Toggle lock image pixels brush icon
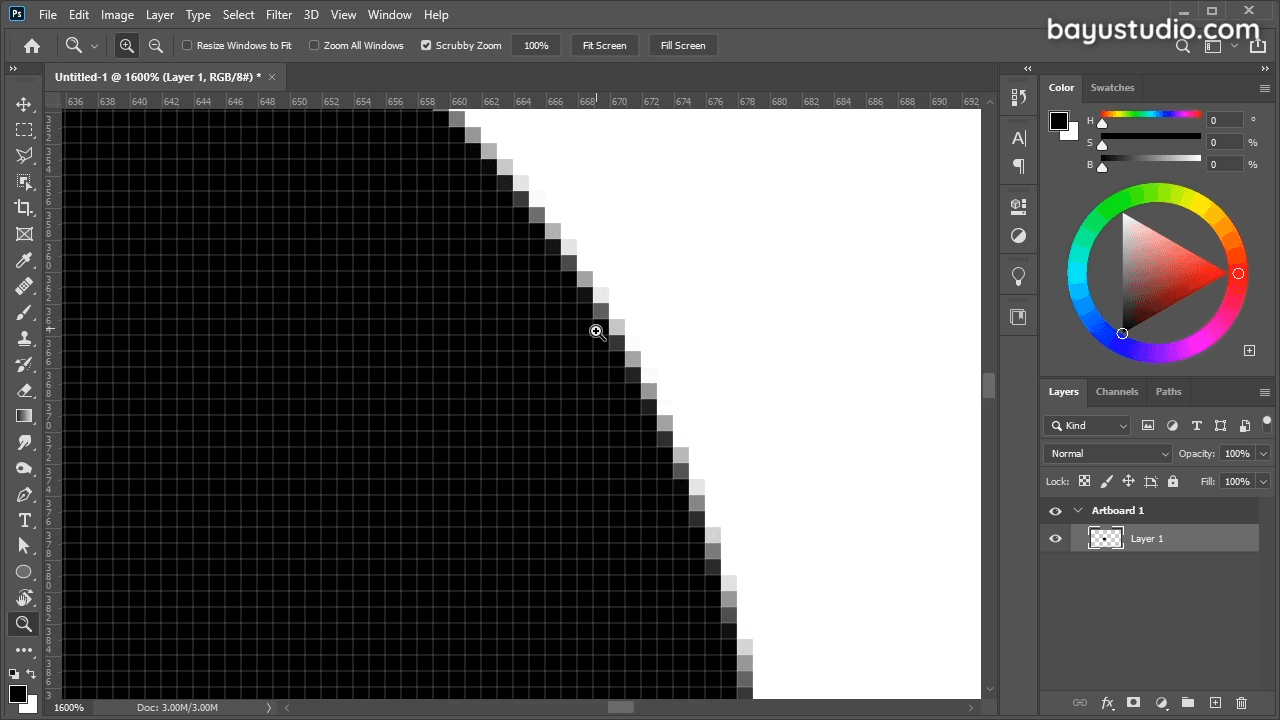The height and width of the screenshot is (720, 1280). click(x=1106, y=481)
